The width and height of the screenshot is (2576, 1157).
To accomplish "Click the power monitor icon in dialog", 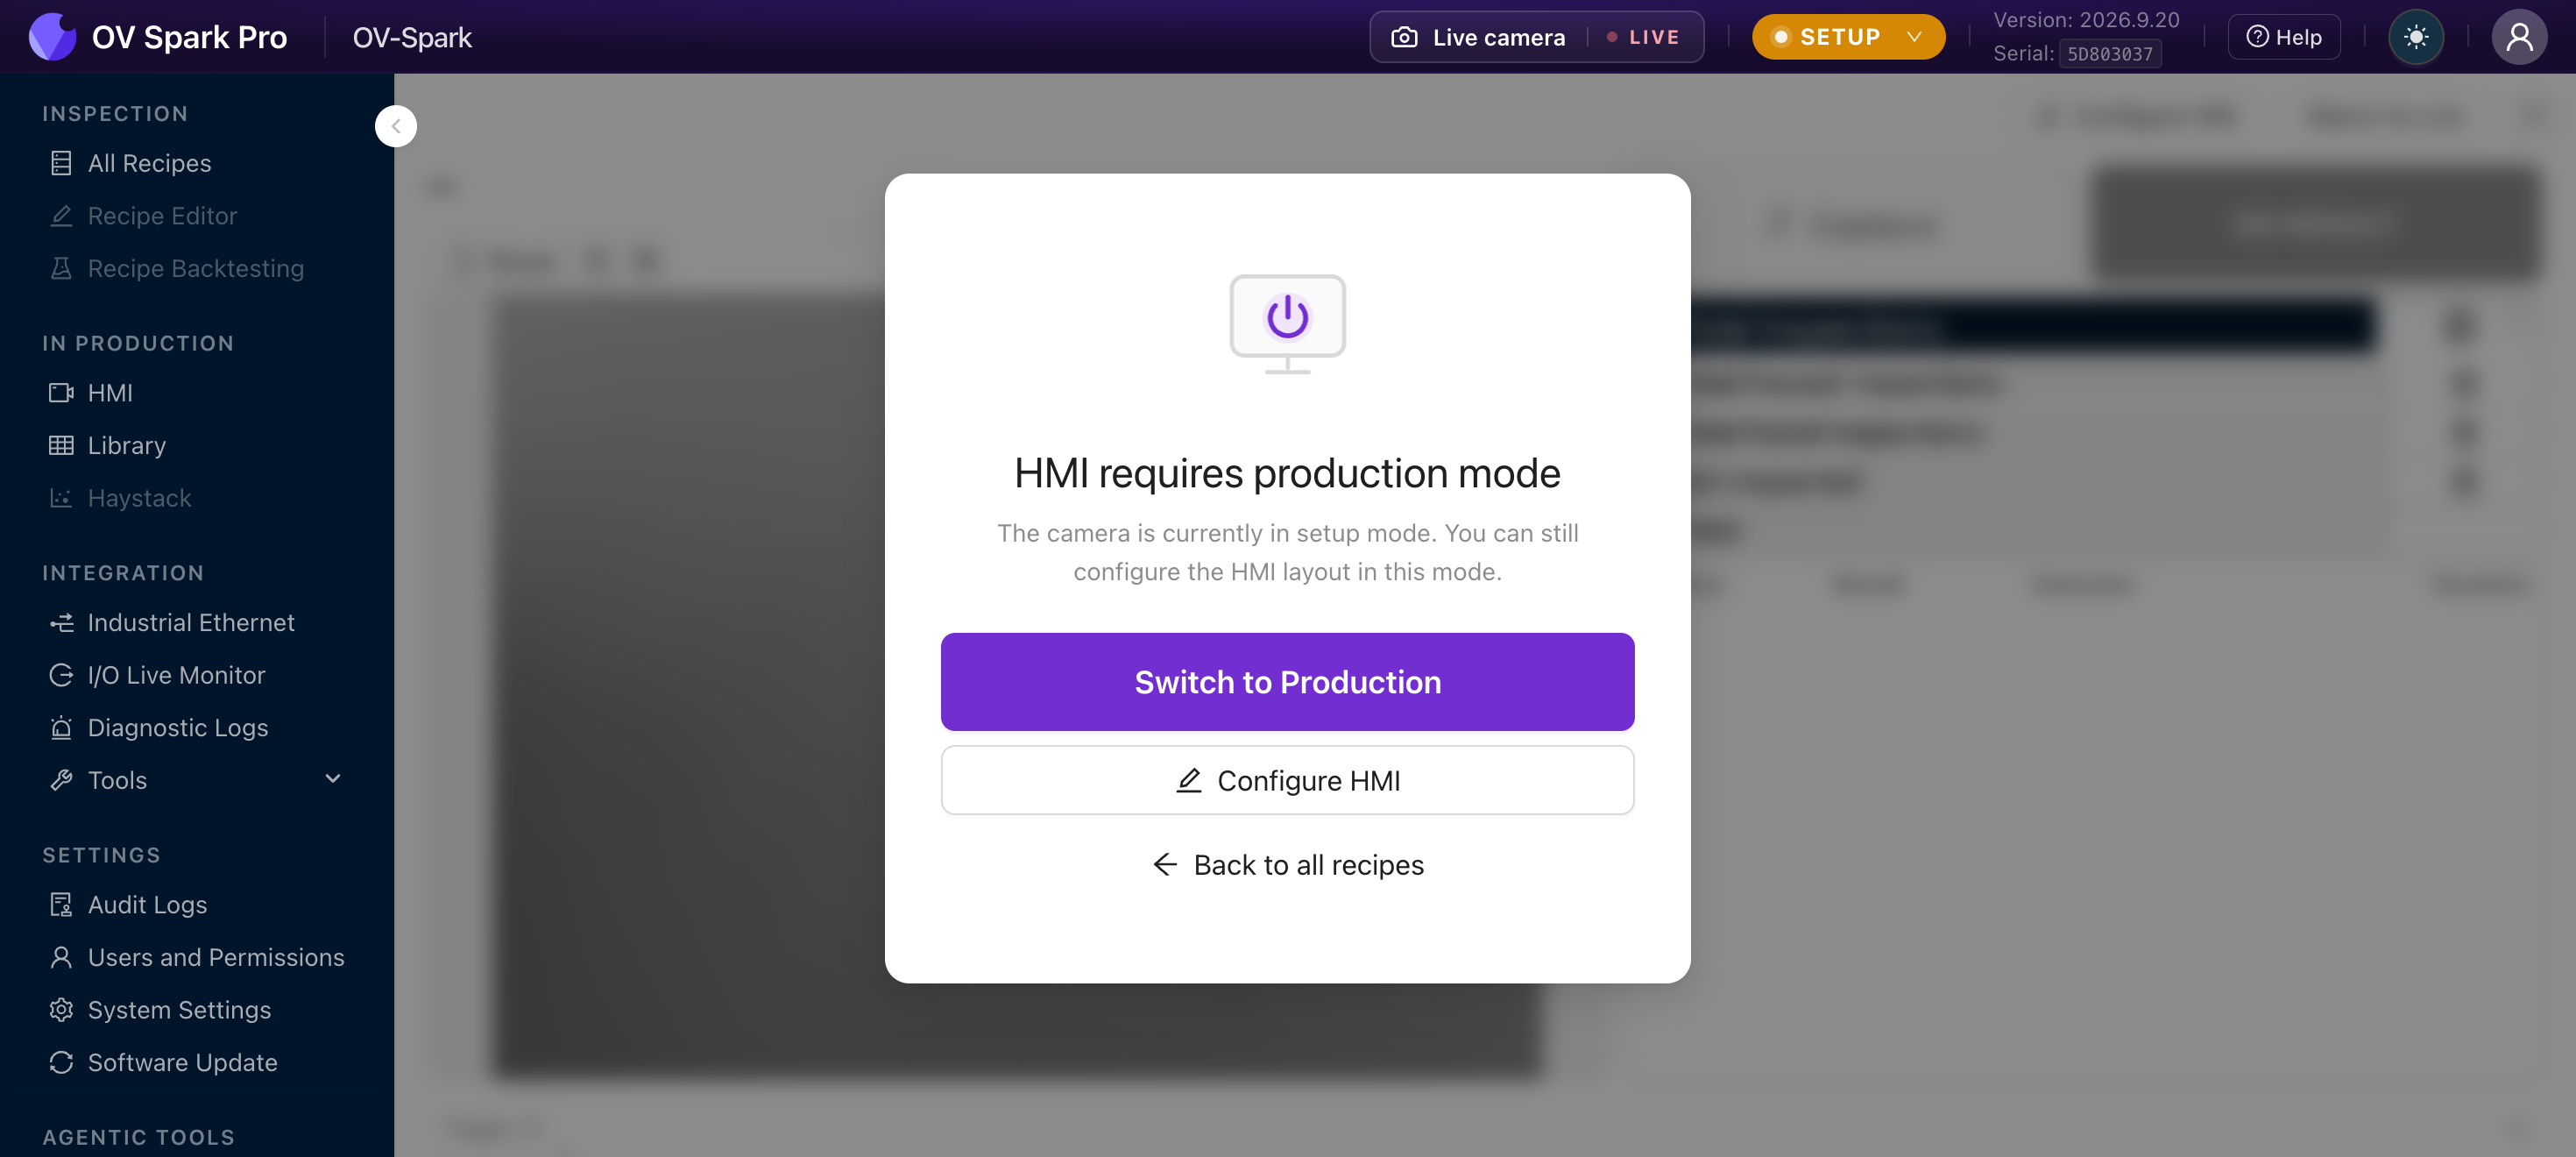I will click(x=1288, y=323).
